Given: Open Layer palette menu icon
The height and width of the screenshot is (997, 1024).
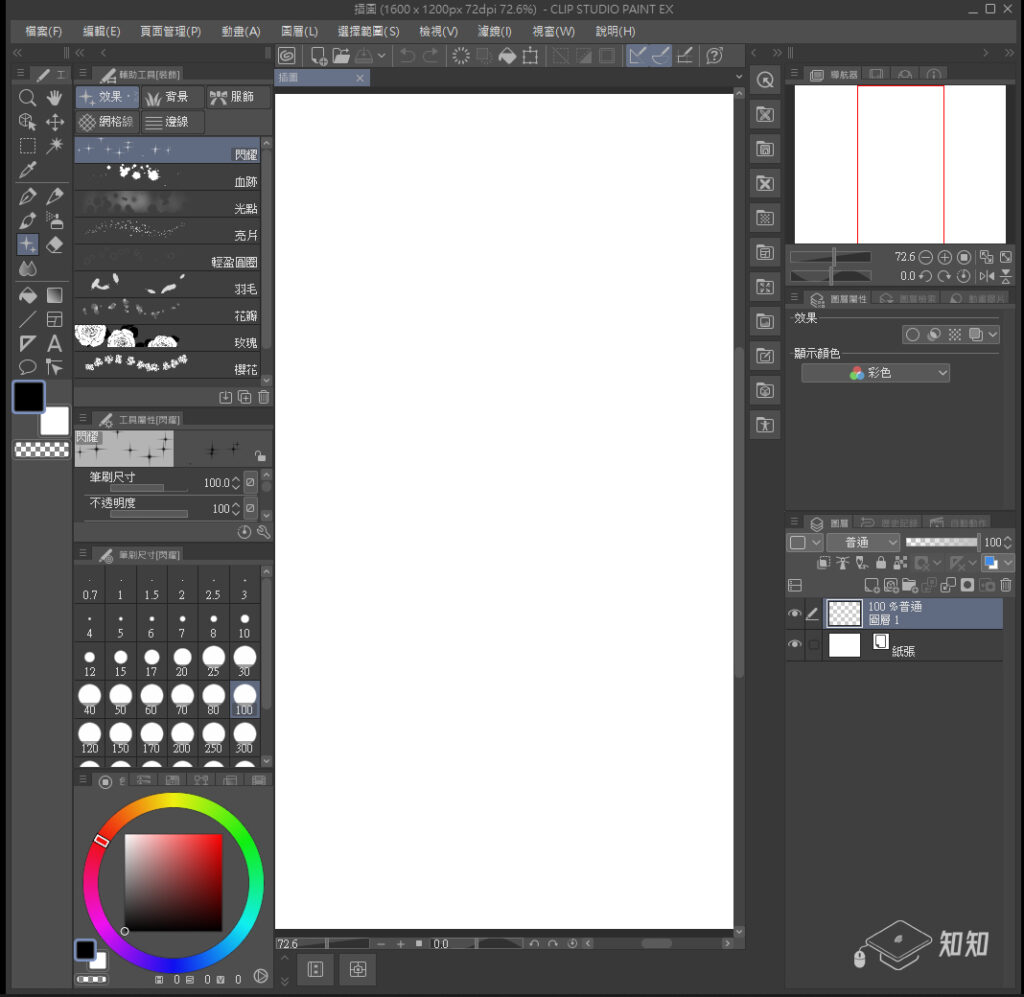Looking at the screenshot, I should tap(795, 522).
